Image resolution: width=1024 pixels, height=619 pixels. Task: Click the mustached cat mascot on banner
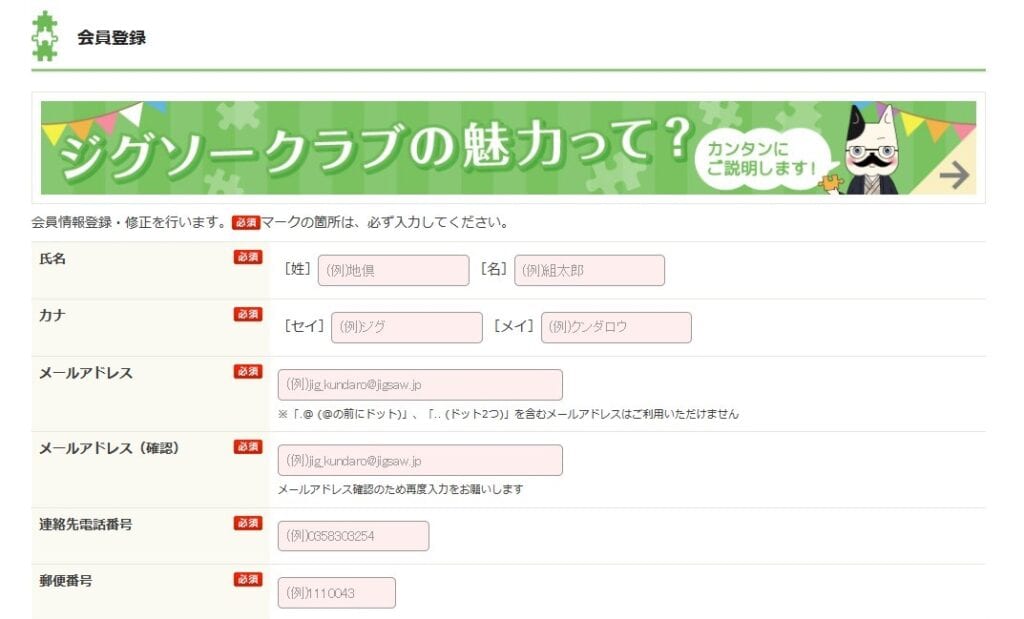click(871, 150)
